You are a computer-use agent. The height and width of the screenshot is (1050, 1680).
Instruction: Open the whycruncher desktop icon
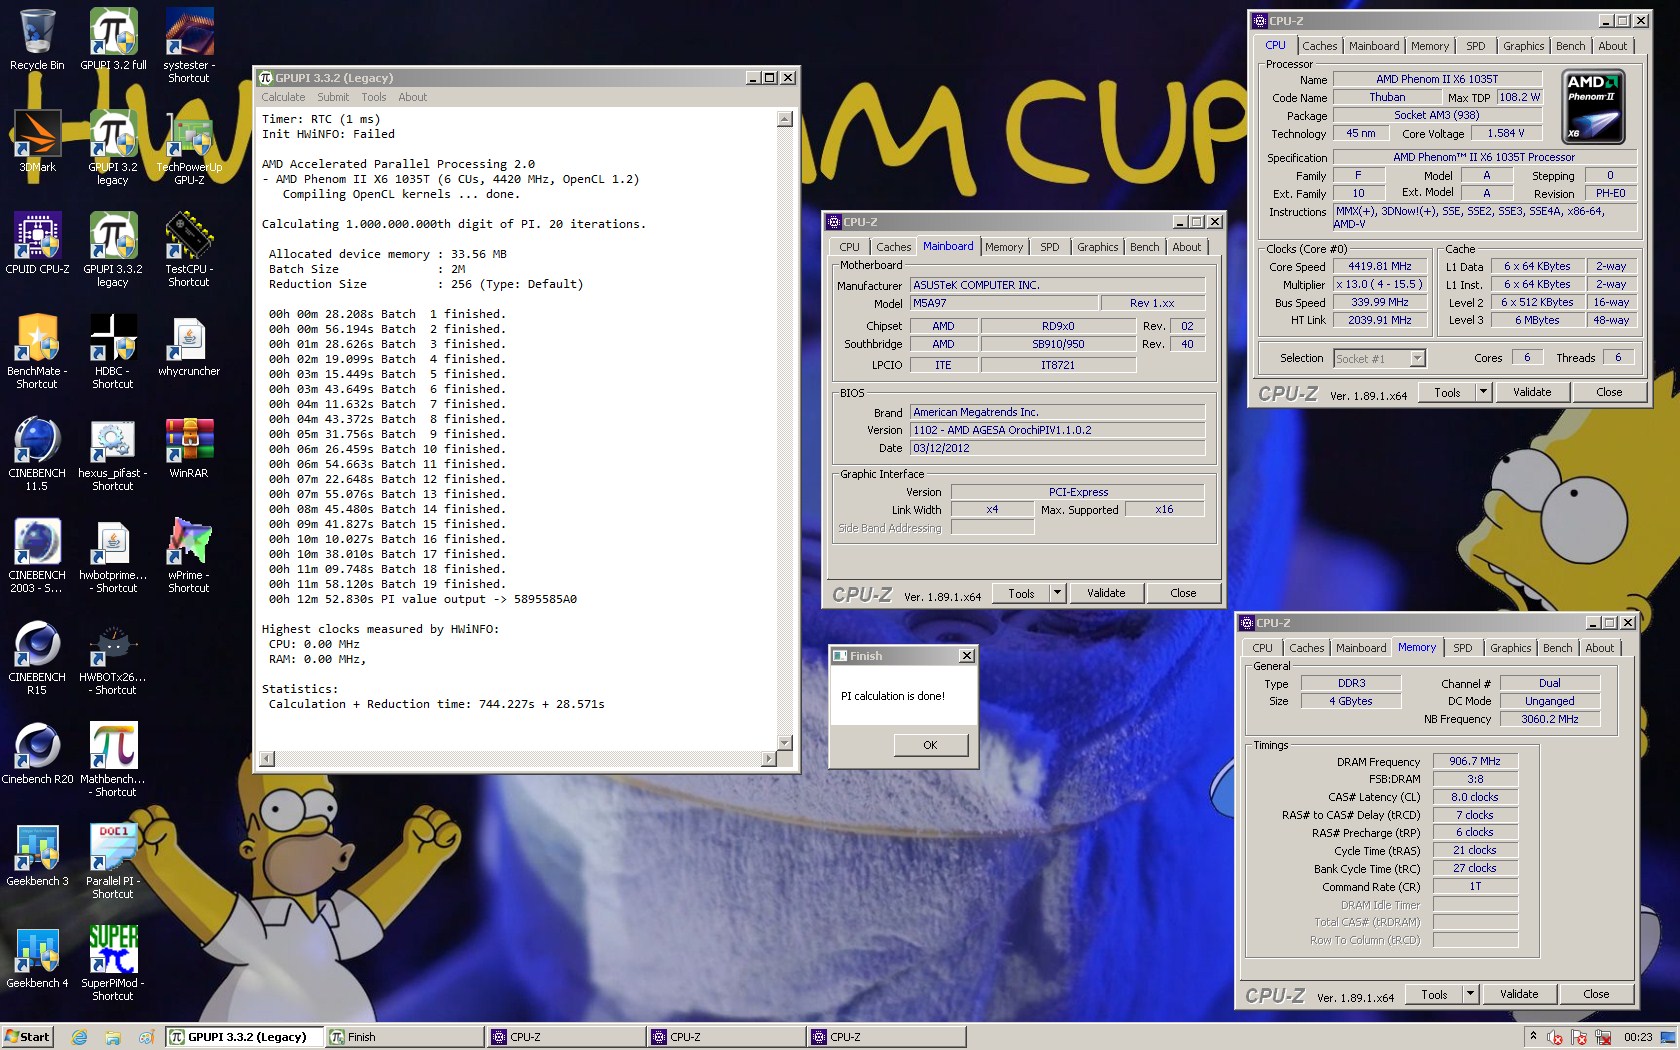[x=189, y=345]
